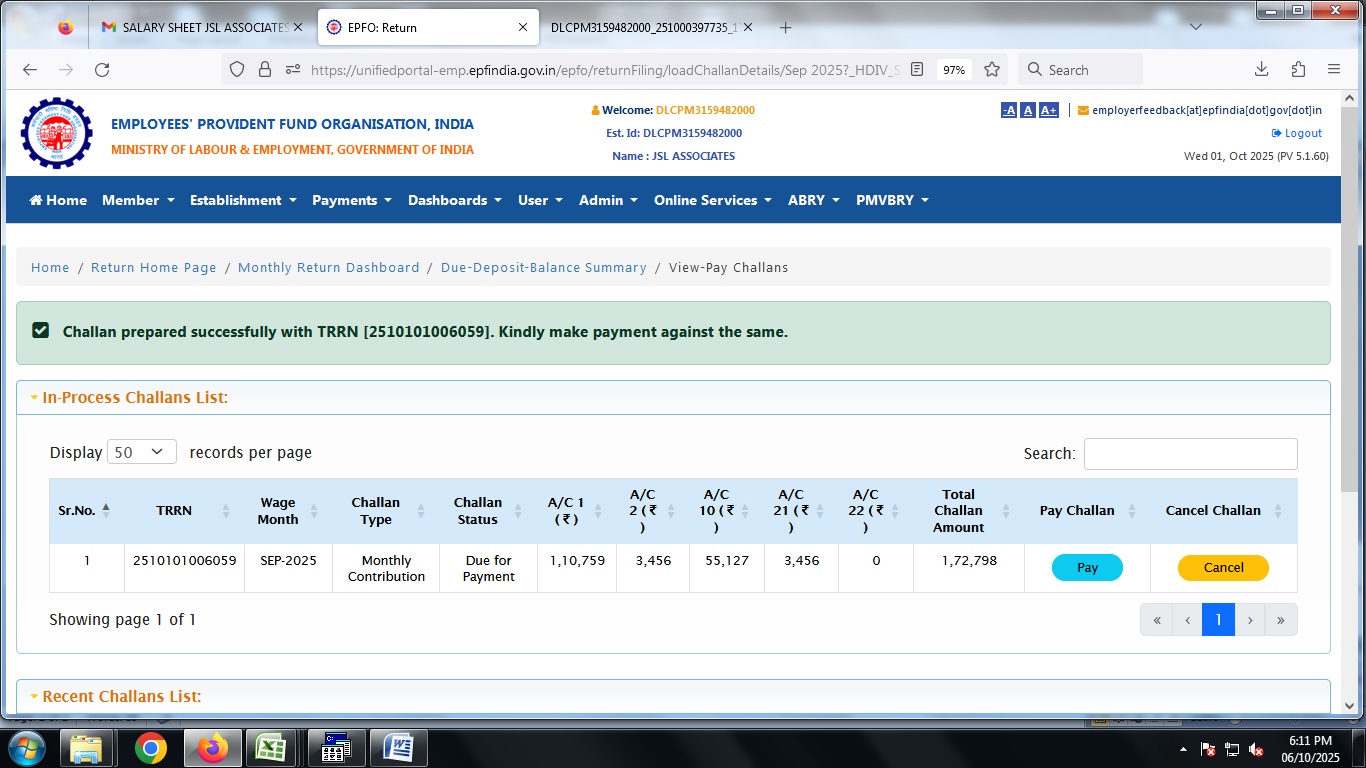This screenshot has width=1366, height=768.
Task: Open Firefox hamburger application menu
Action: pos(1334,70)
